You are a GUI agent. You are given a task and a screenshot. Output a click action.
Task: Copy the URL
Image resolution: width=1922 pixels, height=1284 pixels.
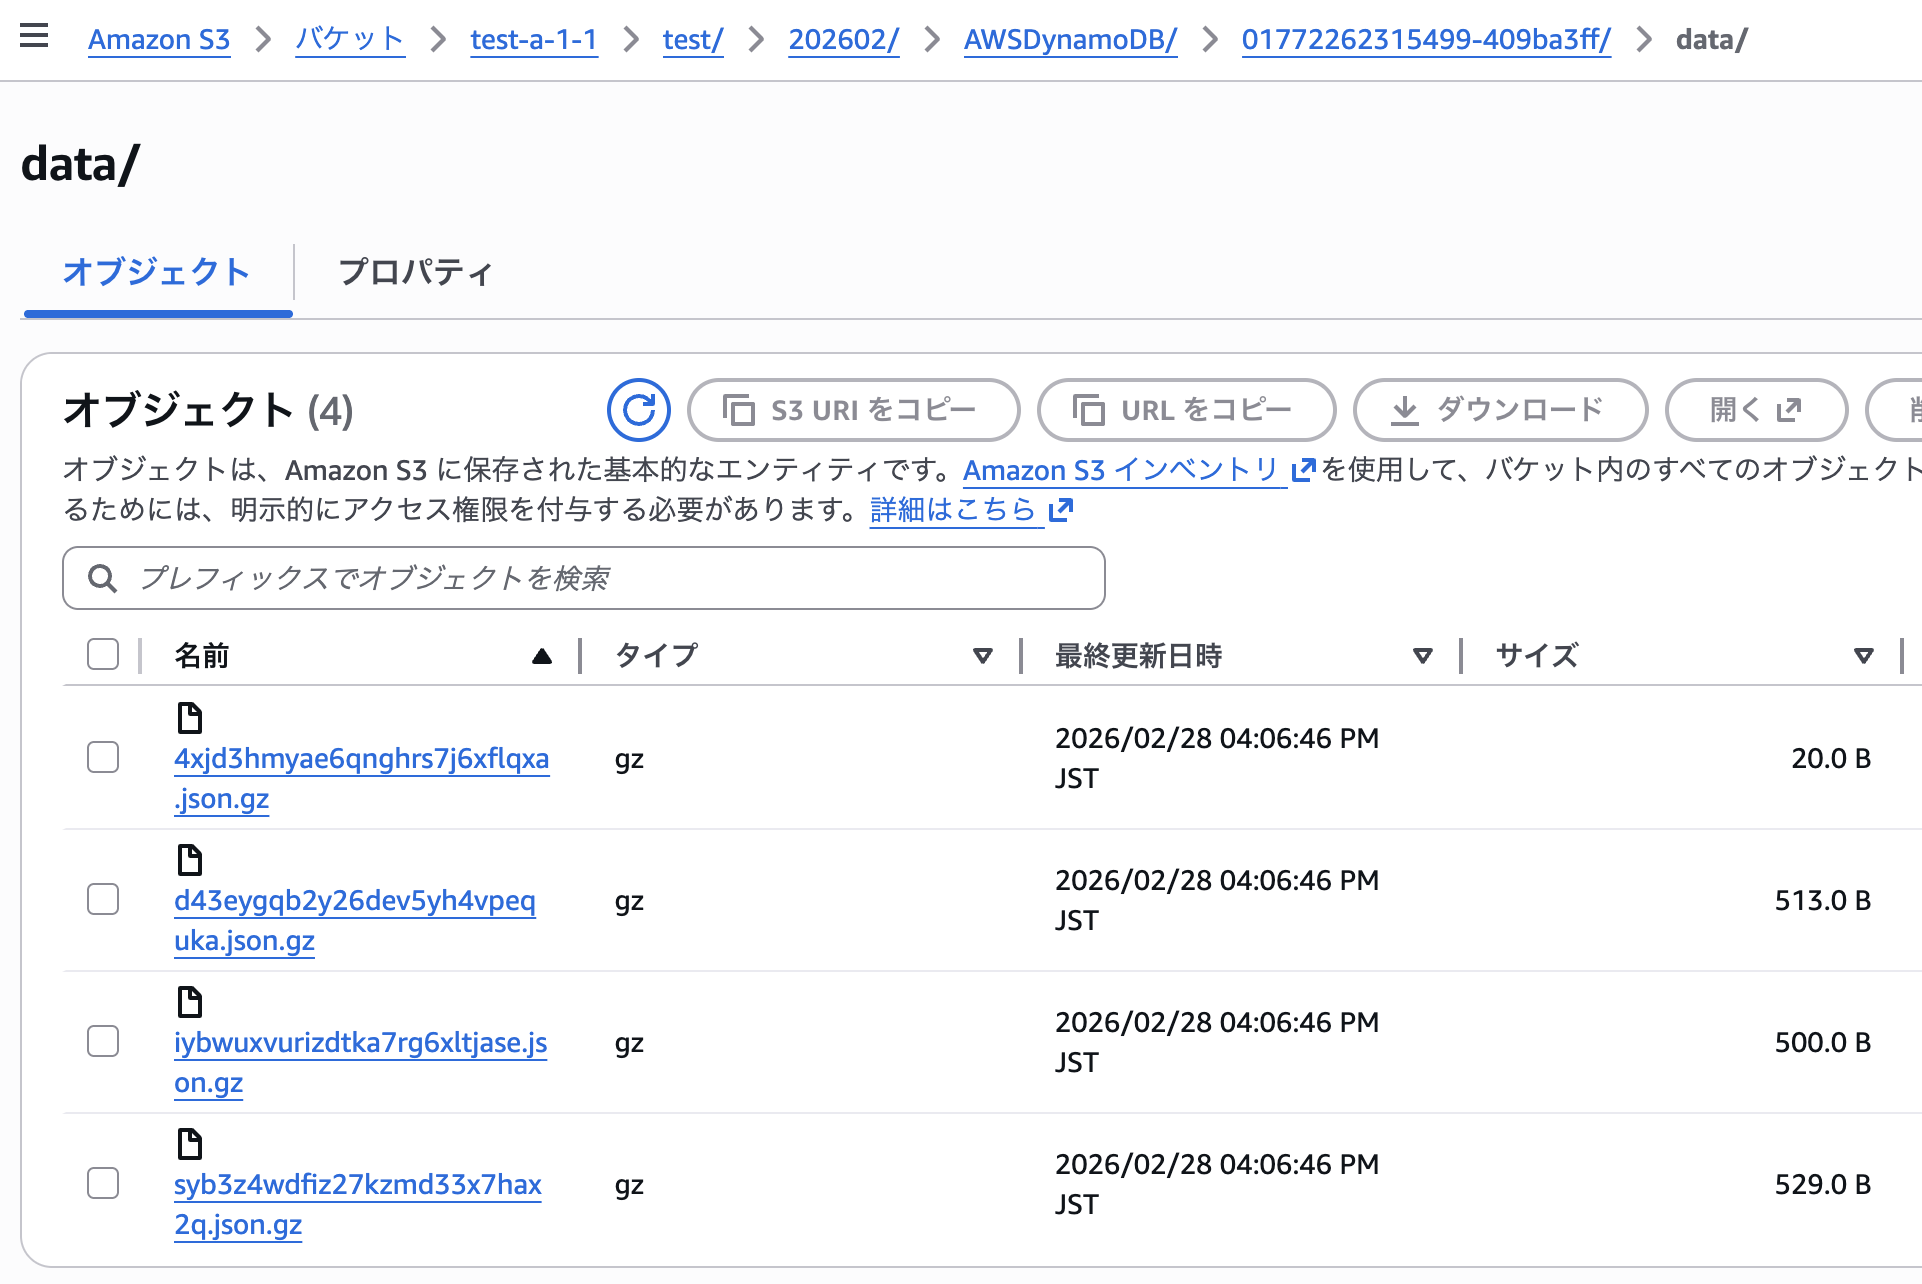tap(1185, 410)
